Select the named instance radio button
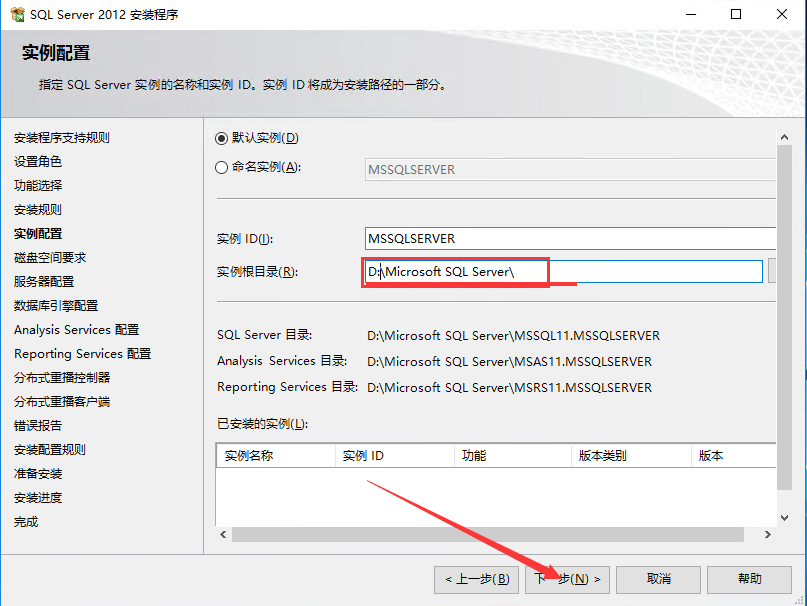The image size is (807, 606). 221,167
